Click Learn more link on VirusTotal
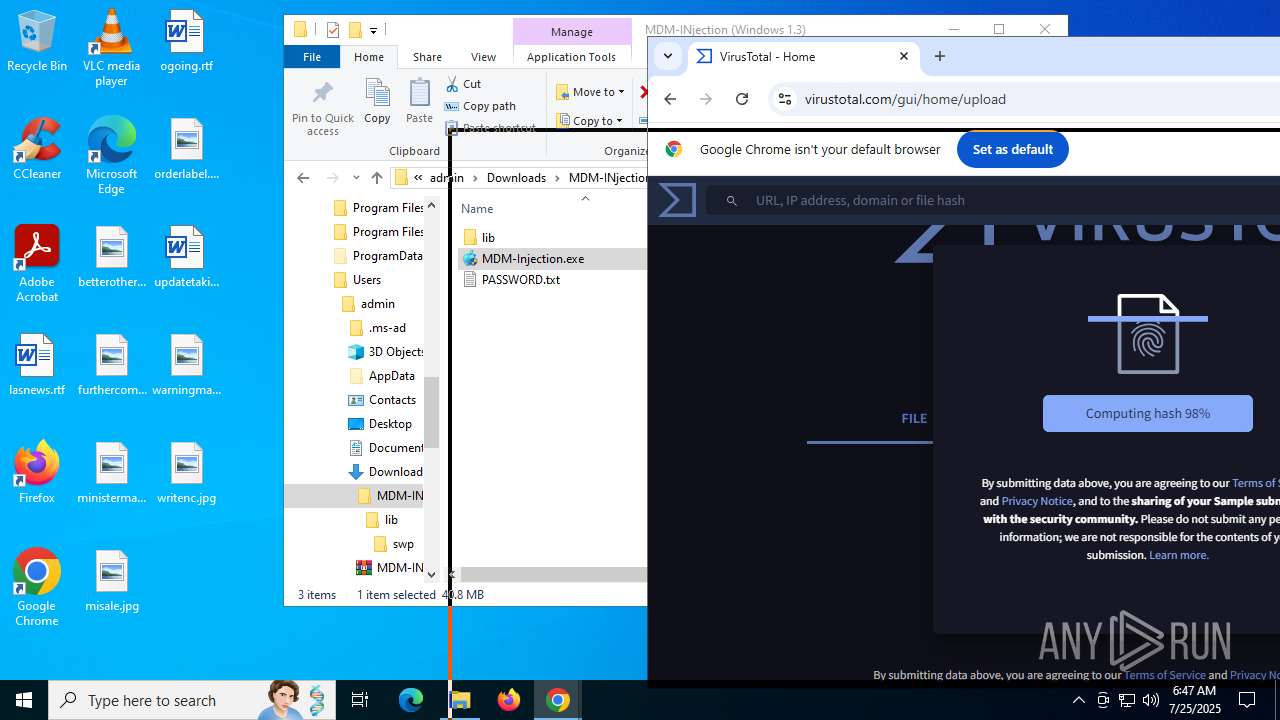 pos(1179,555)
